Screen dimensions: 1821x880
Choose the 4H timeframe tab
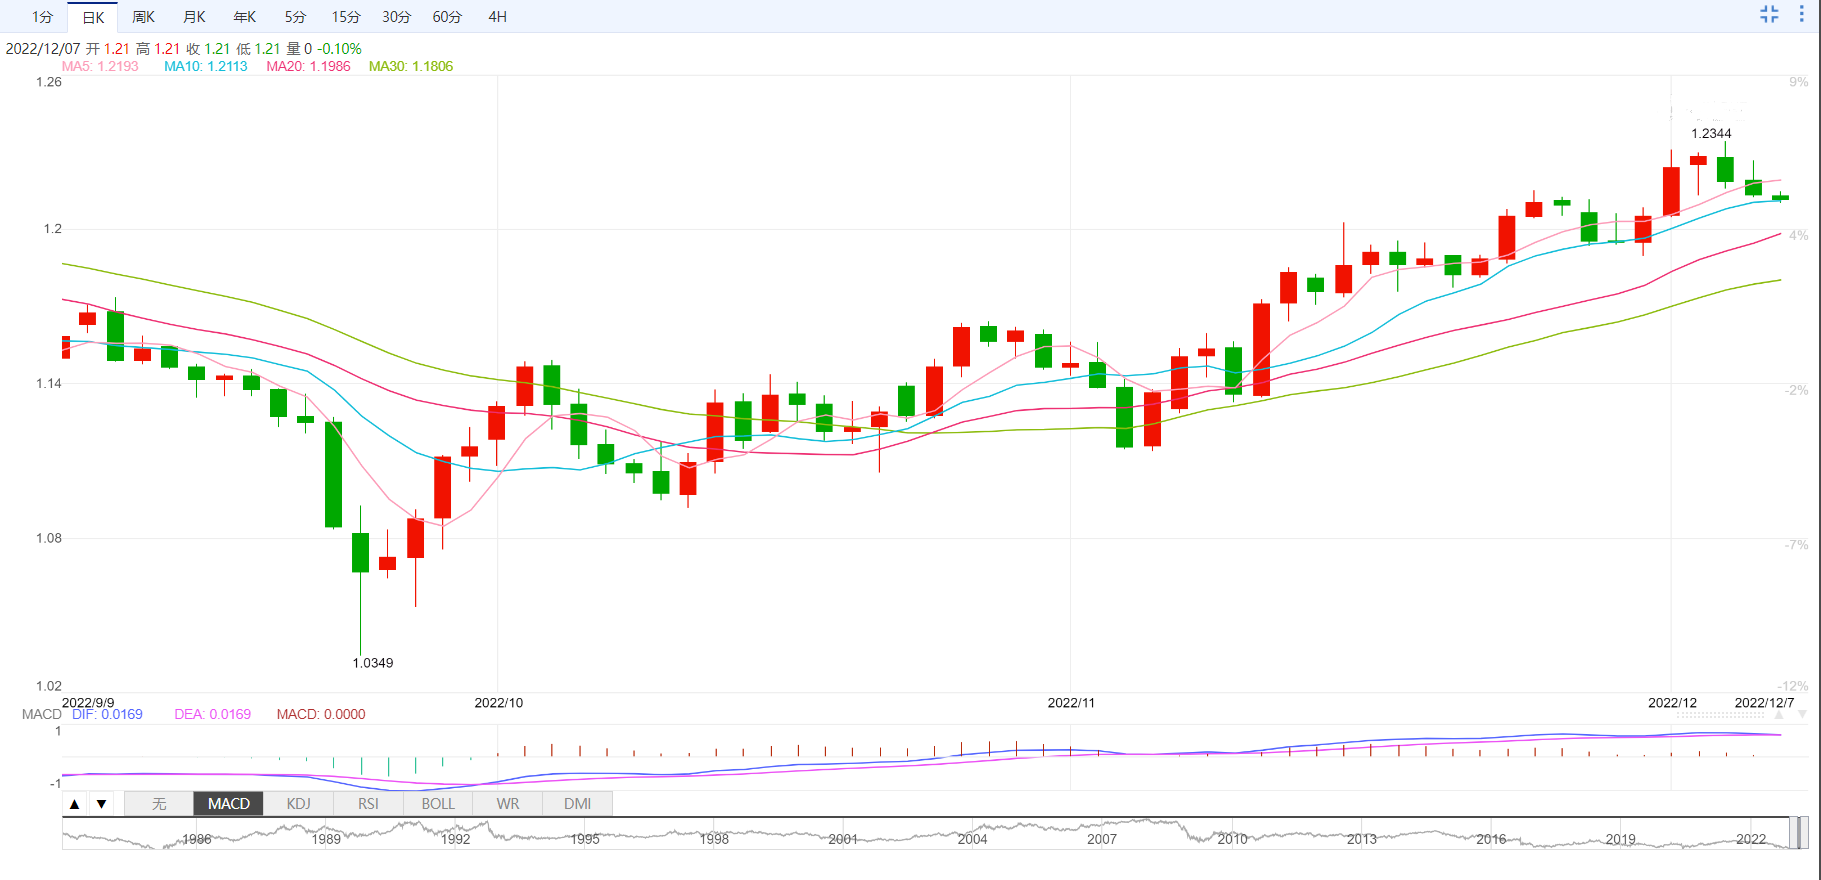click(x=497, y=17)
